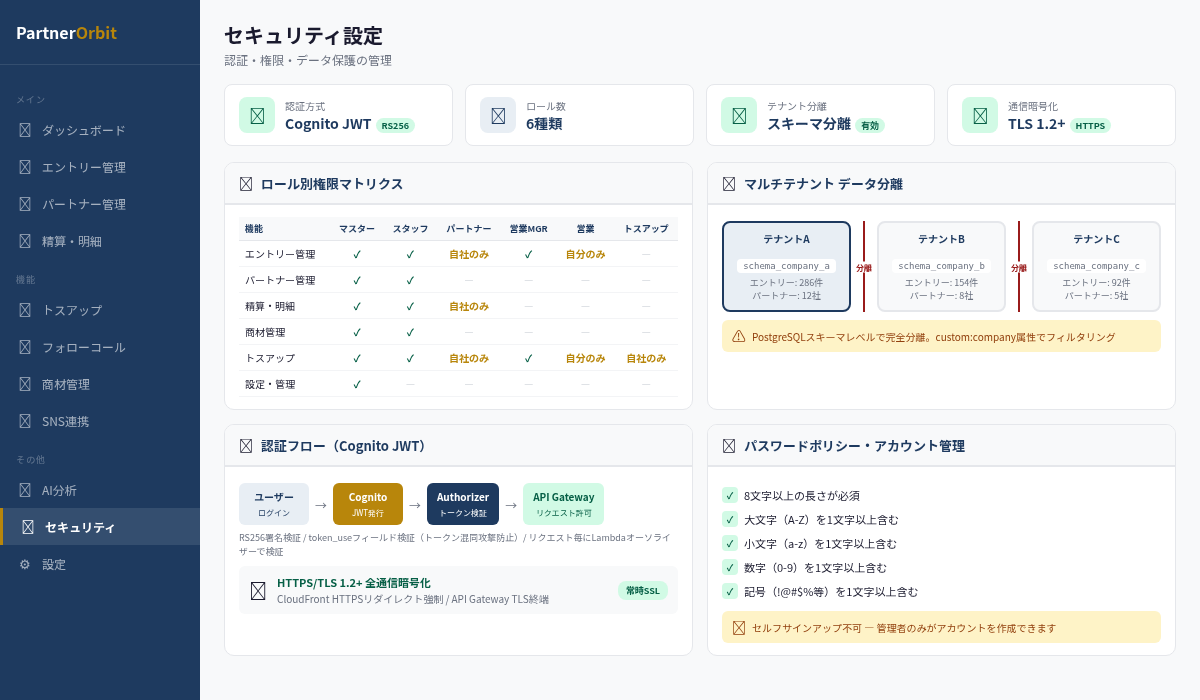The image size is (1200, 700).
Task: Click the 大文字（A-Z）requirement checkbox
Action: tap(730, 519)
